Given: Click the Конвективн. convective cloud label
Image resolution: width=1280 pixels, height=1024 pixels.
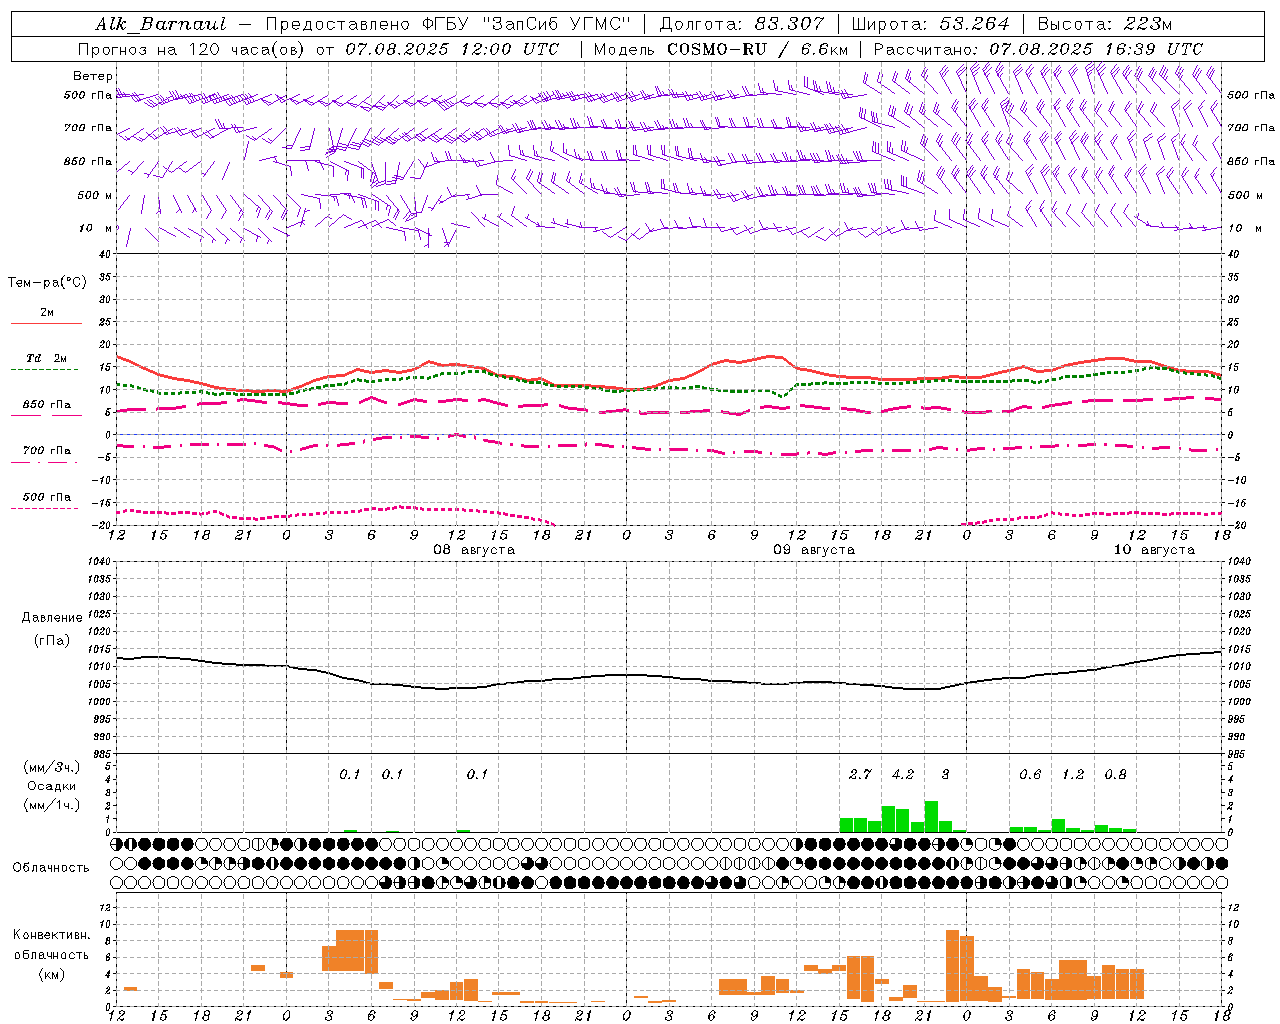Looking at the screenshot, I should (51, 935).
